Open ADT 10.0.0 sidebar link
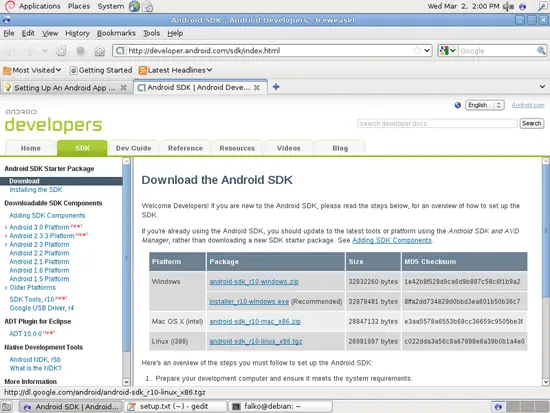 click(26, 334)
